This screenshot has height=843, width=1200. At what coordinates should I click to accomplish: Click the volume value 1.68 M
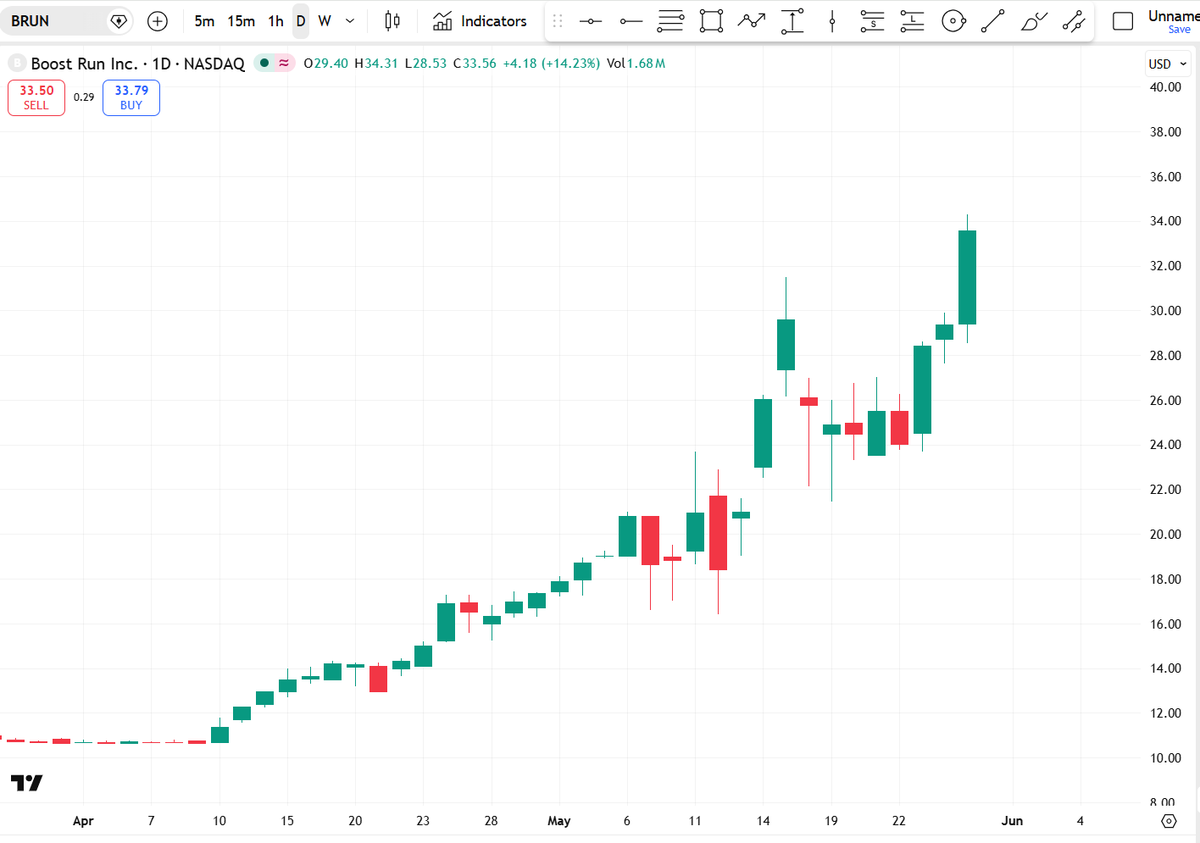point(646,63)
